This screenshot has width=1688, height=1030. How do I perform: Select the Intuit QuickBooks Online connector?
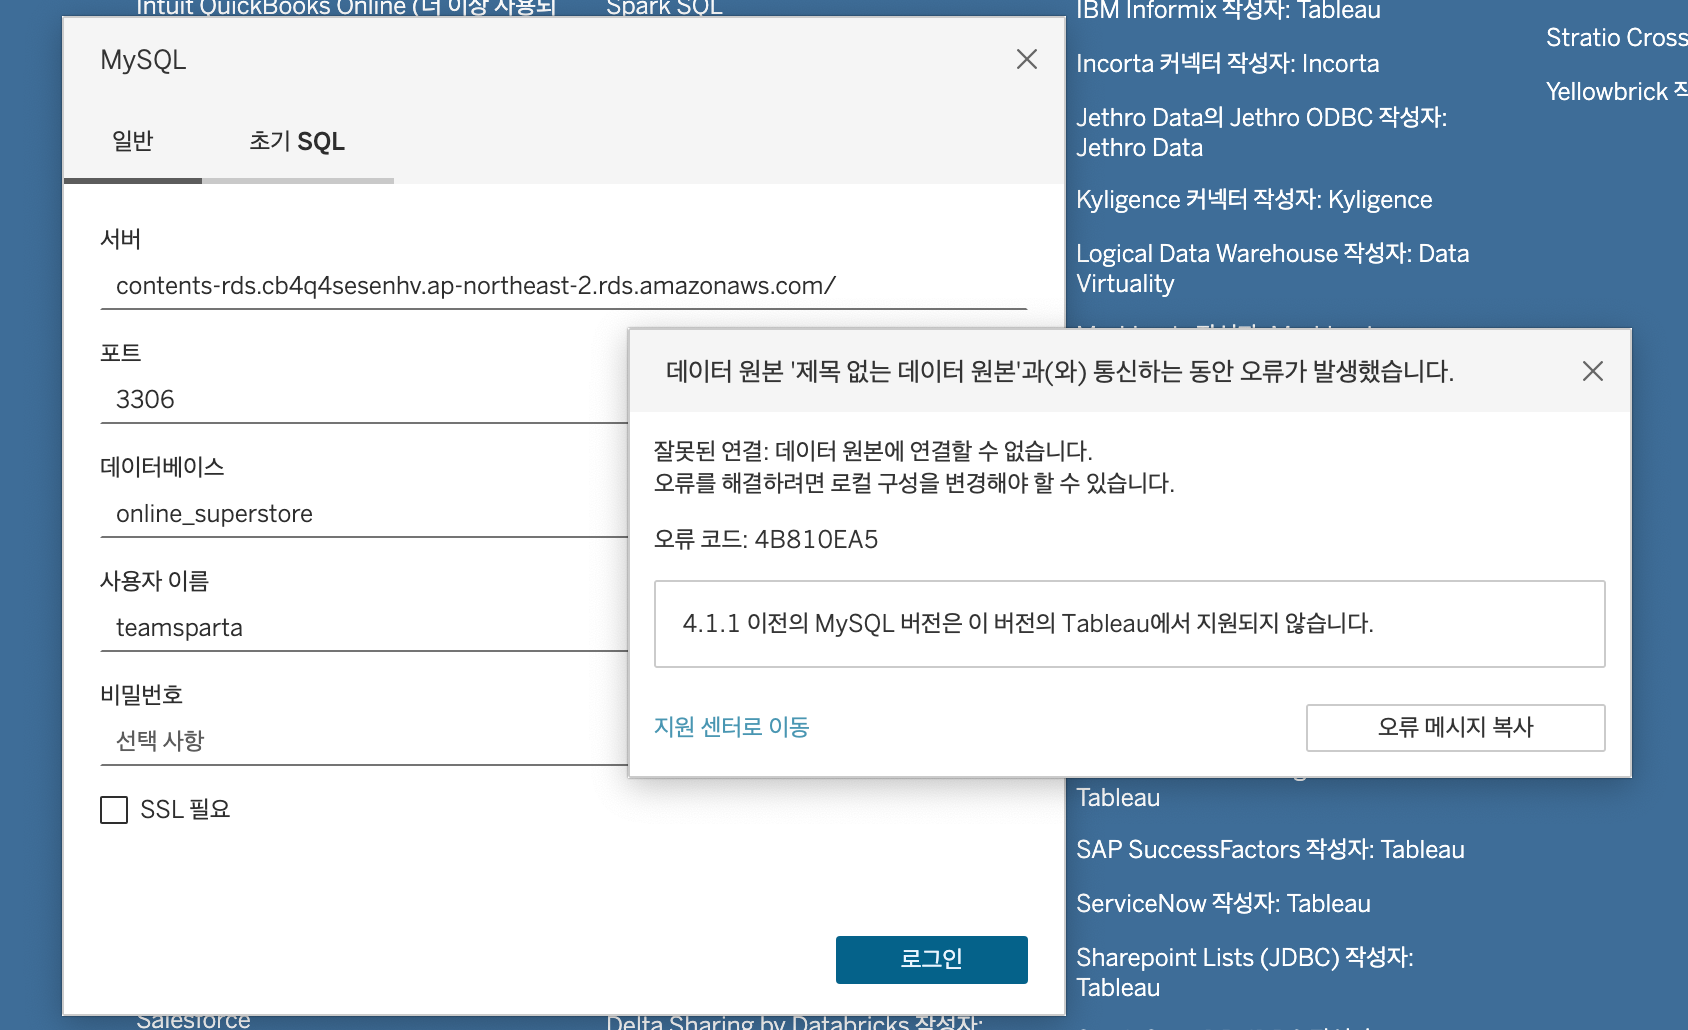346,8
